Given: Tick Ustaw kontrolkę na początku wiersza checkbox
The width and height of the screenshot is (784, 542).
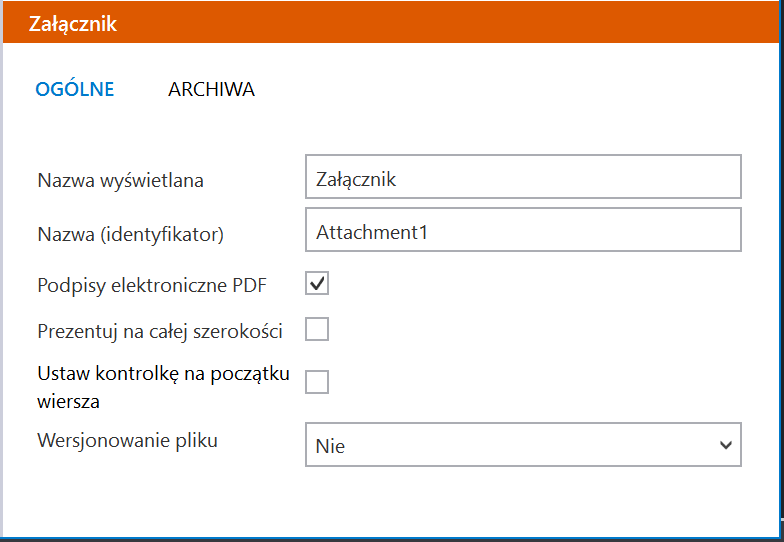Looking at the screenshot, I should click(x=317, y=382).
